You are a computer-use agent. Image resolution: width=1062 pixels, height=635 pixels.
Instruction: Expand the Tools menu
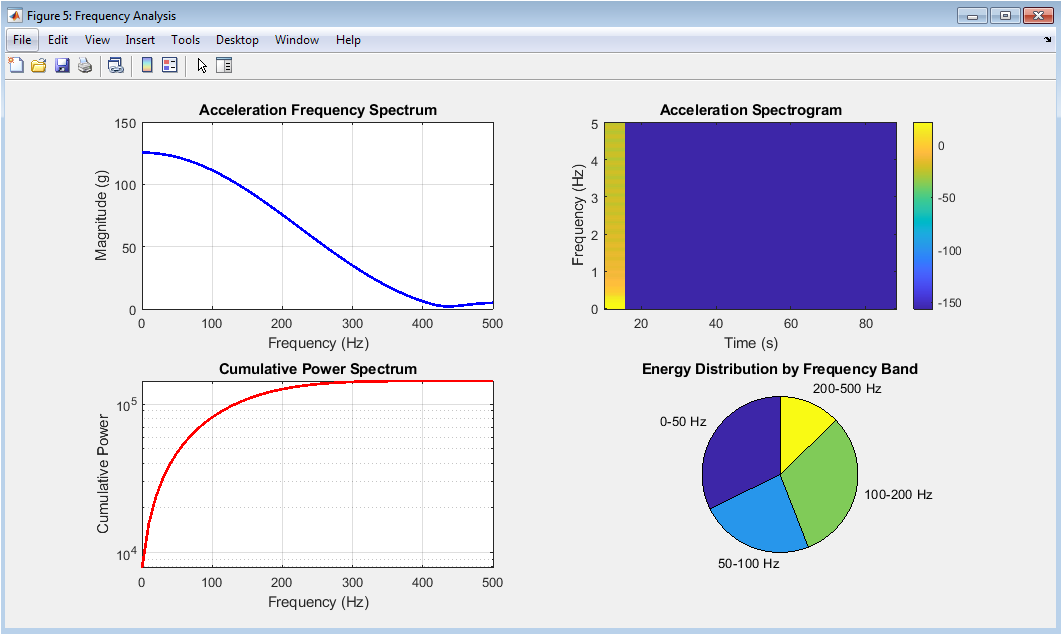185,40
